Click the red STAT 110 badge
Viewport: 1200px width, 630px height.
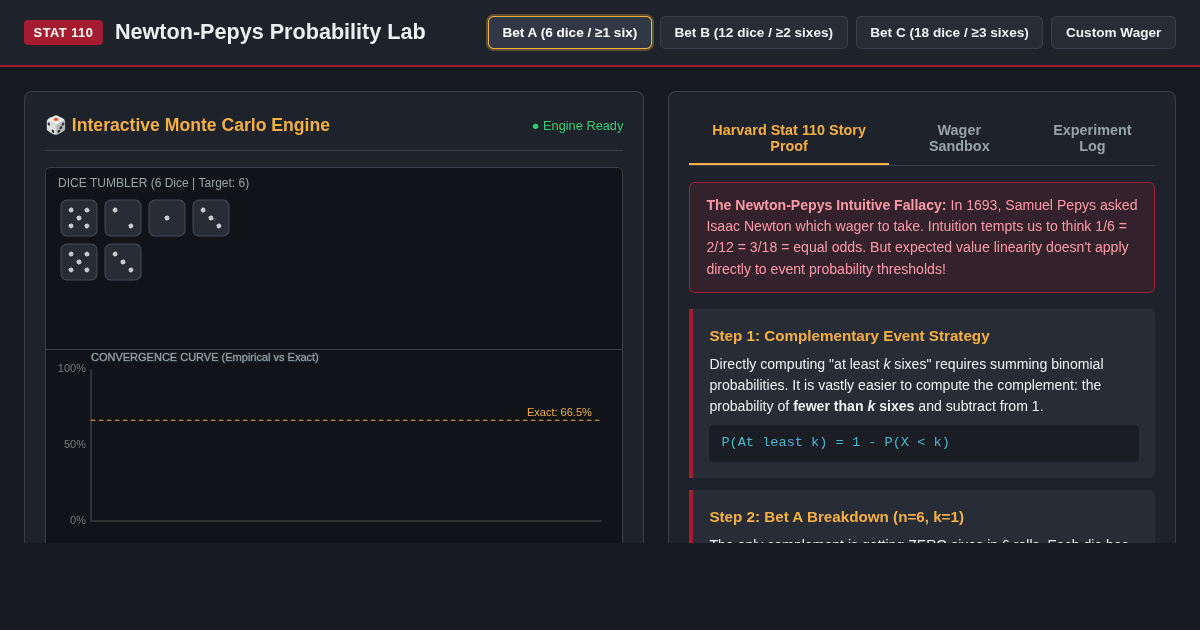(x=63, y=32)
